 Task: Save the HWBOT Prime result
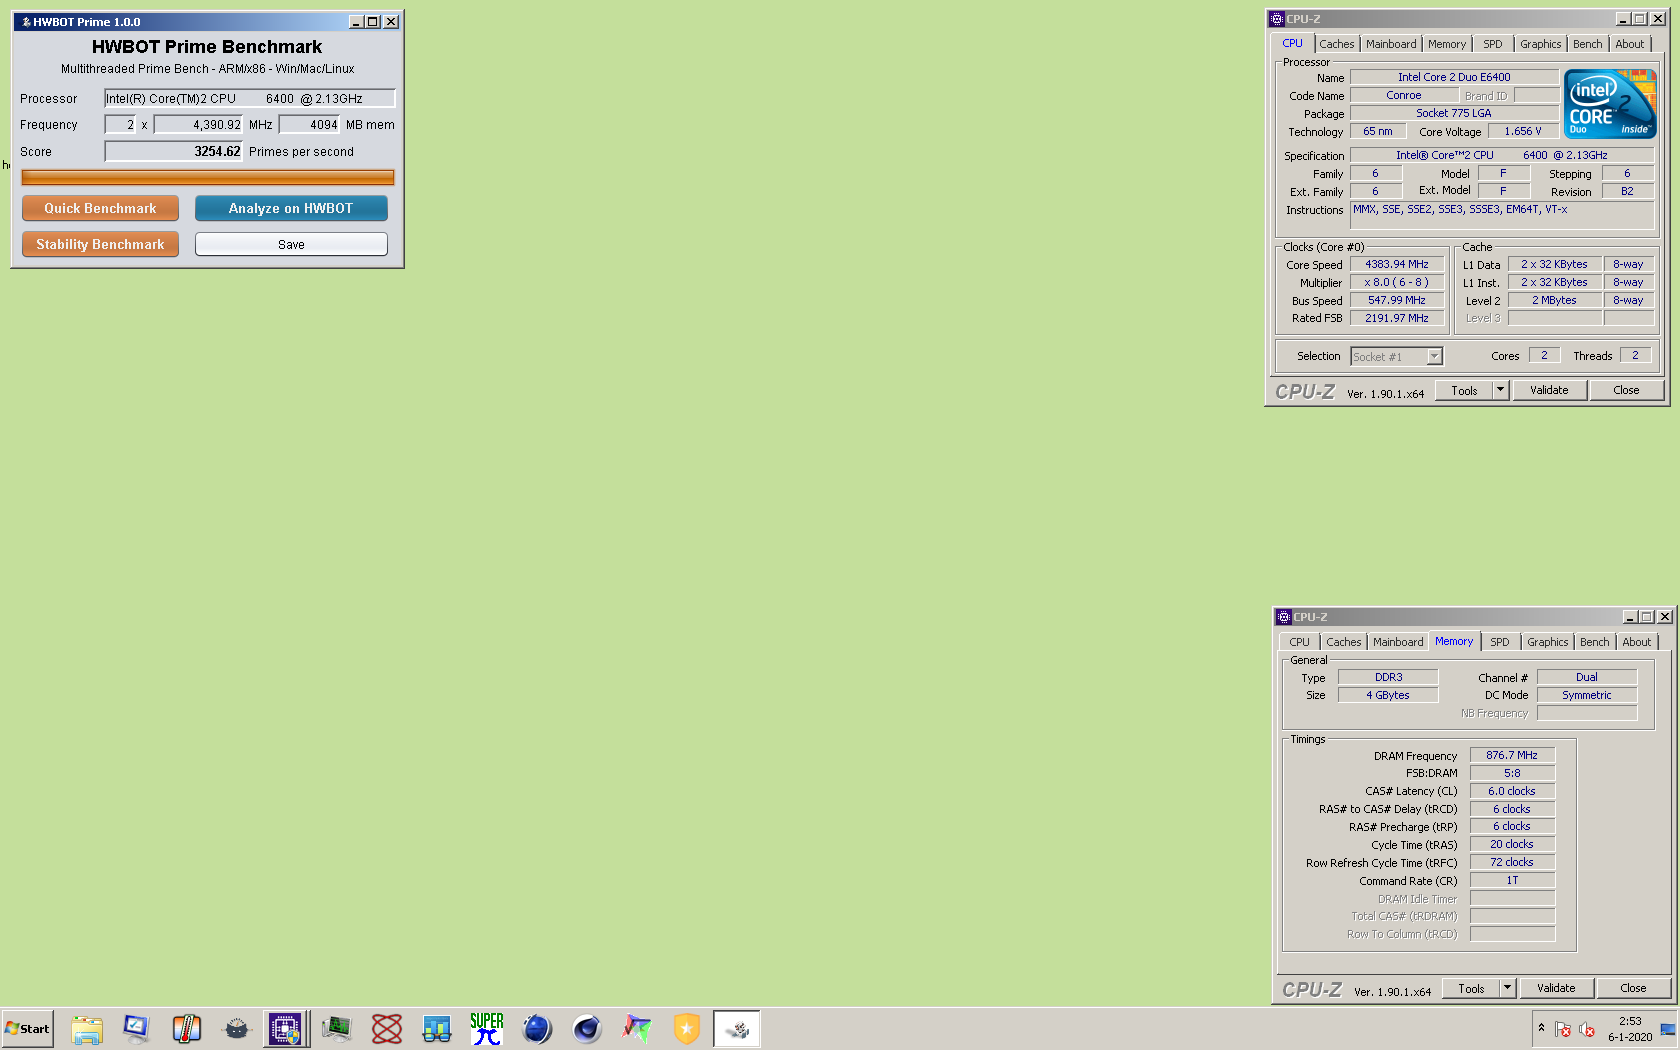(291, 244)
